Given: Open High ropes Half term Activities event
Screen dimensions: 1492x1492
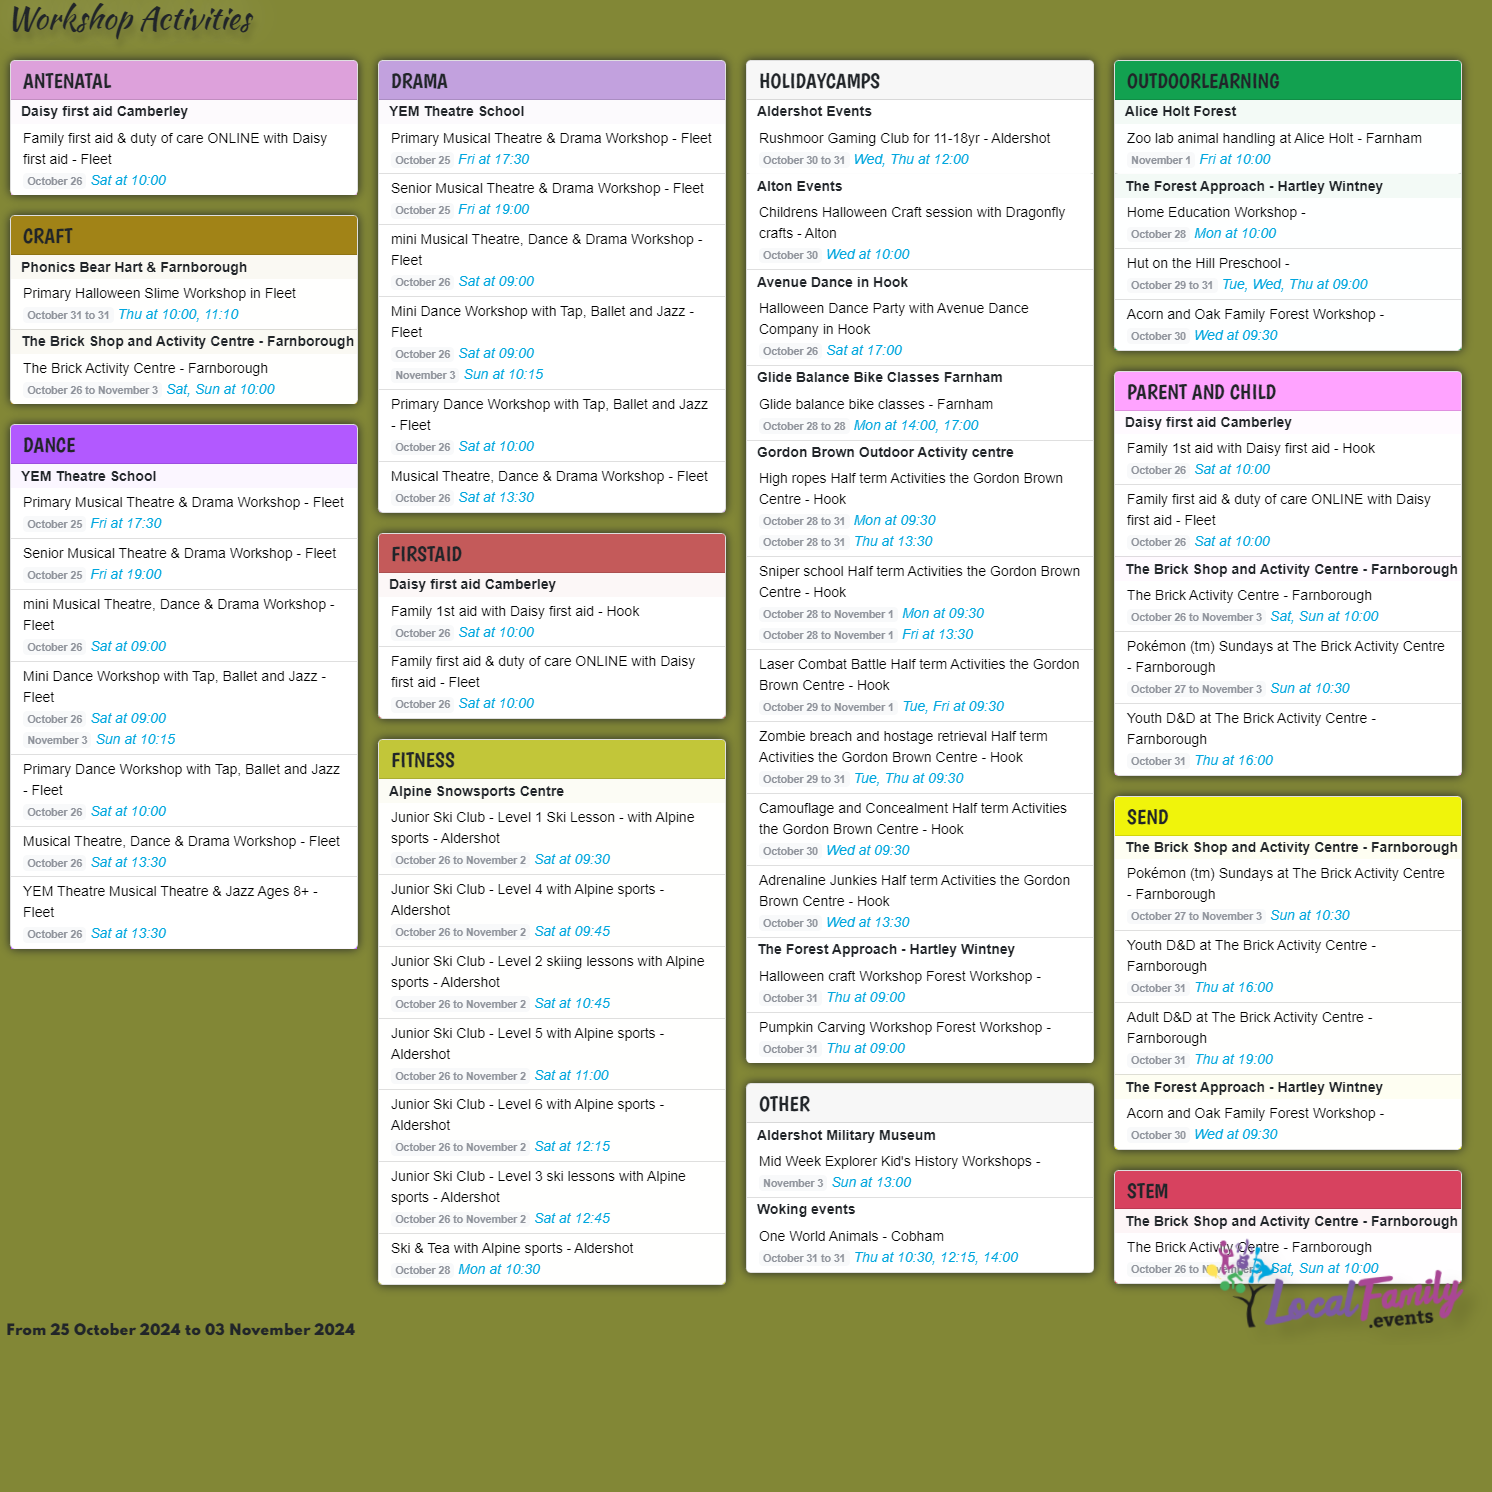Looking at the screenshot, I should point(911,488).
